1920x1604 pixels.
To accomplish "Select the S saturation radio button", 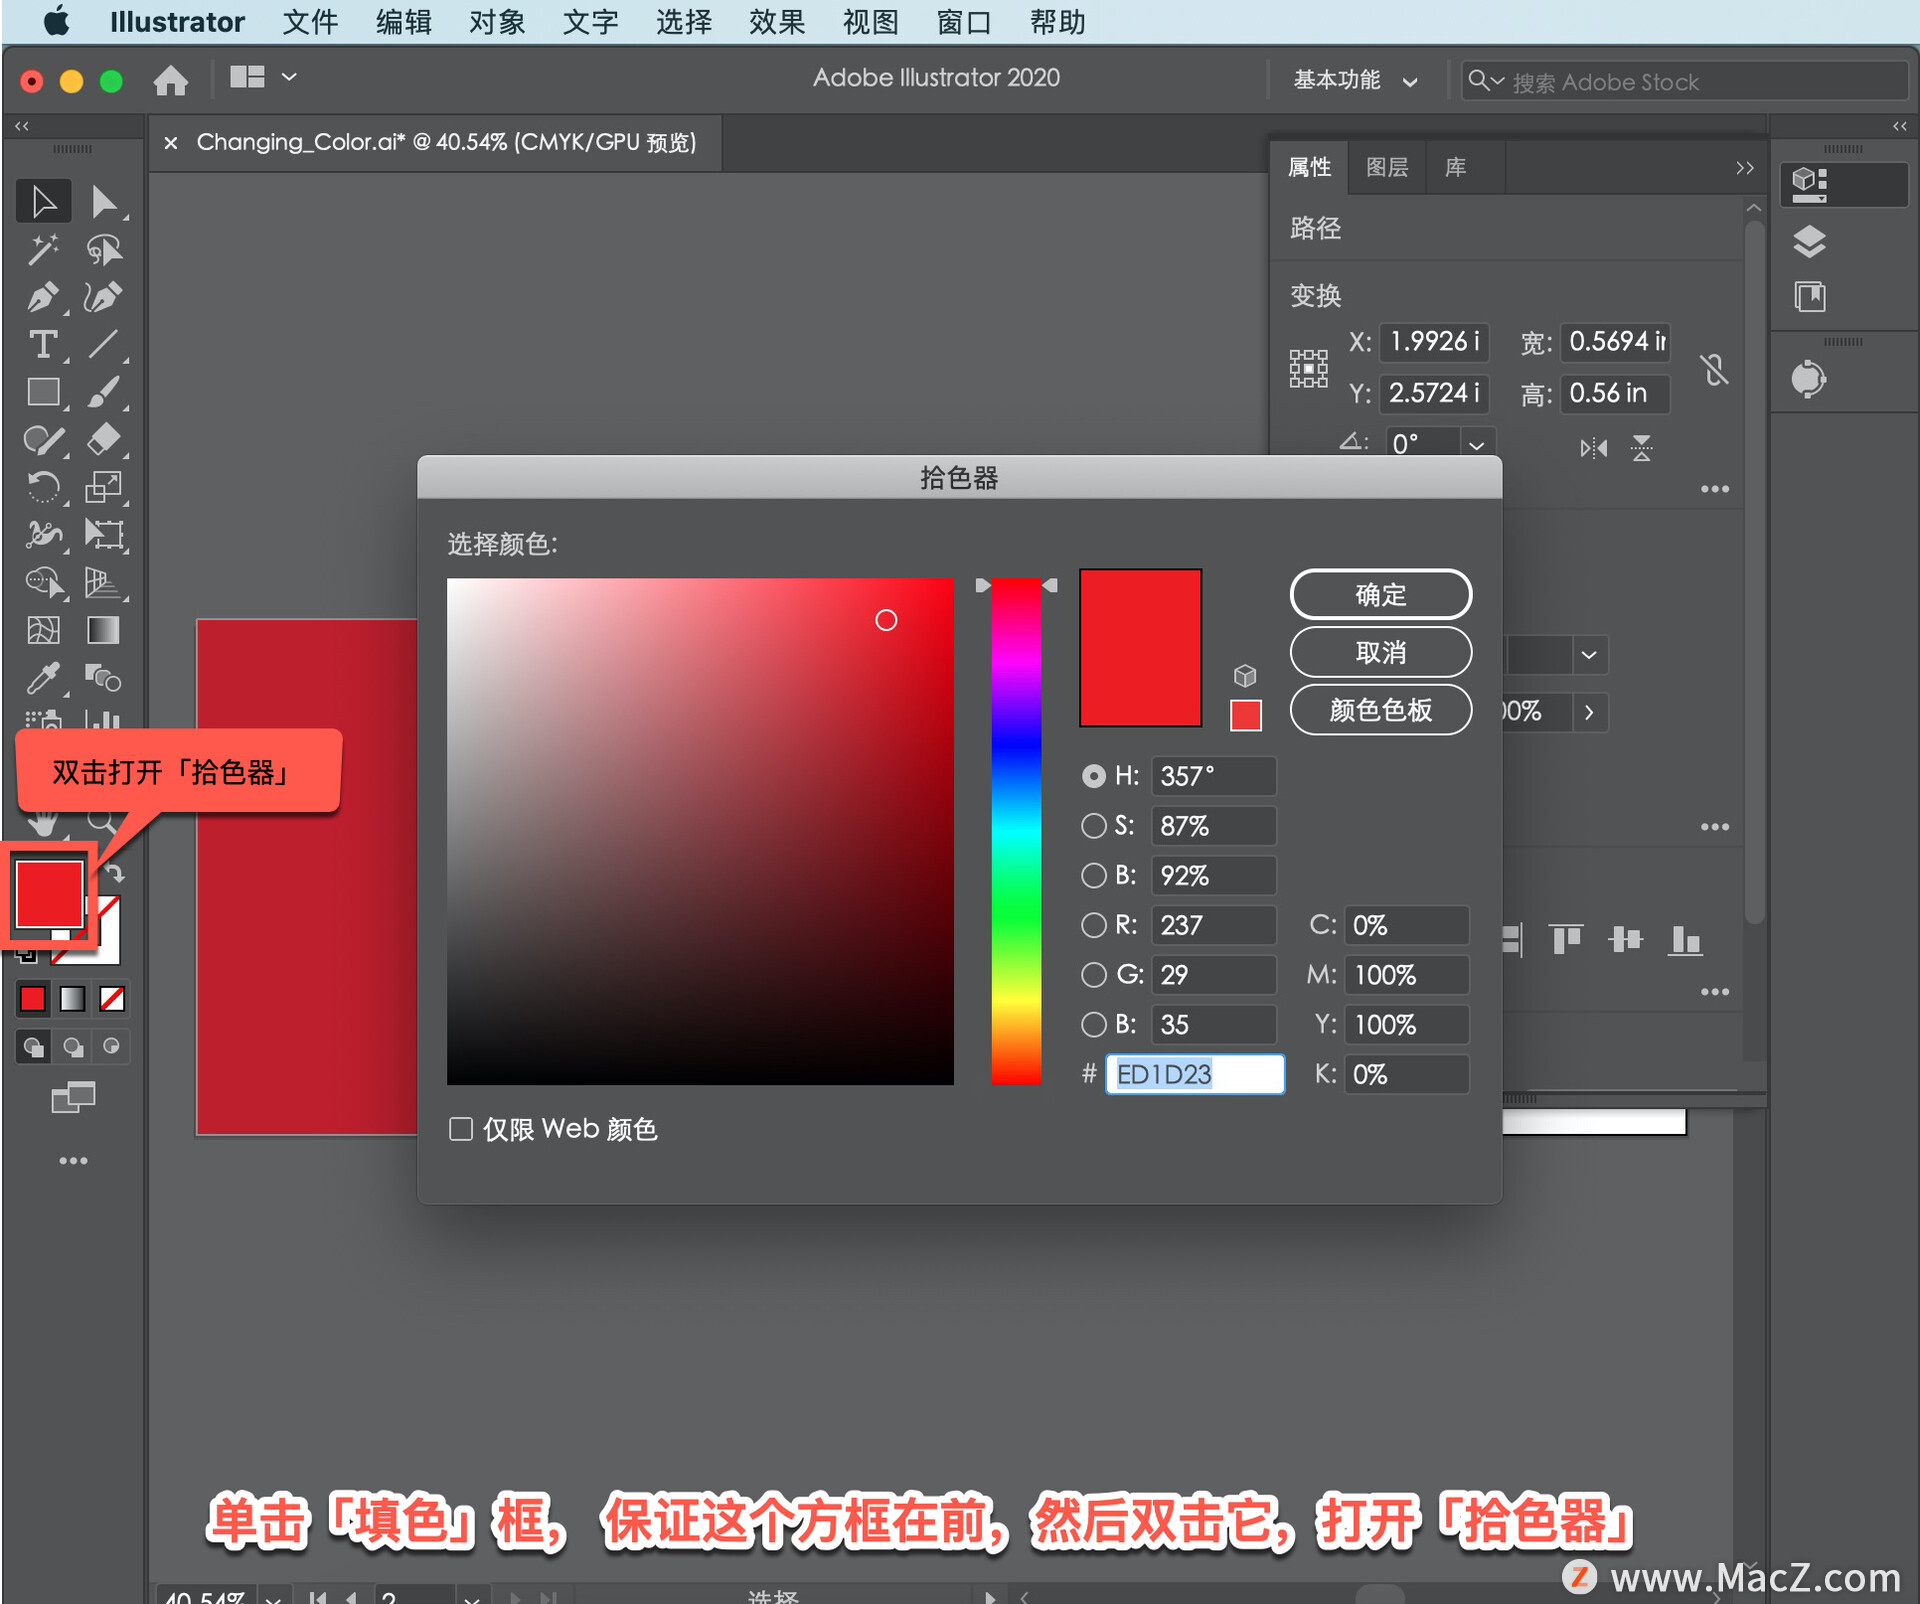I will pos(1094,826).
